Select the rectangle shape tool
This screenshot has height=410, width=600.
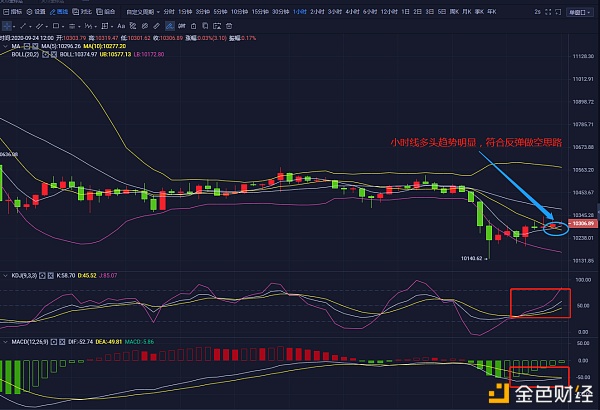coord(56,26)
